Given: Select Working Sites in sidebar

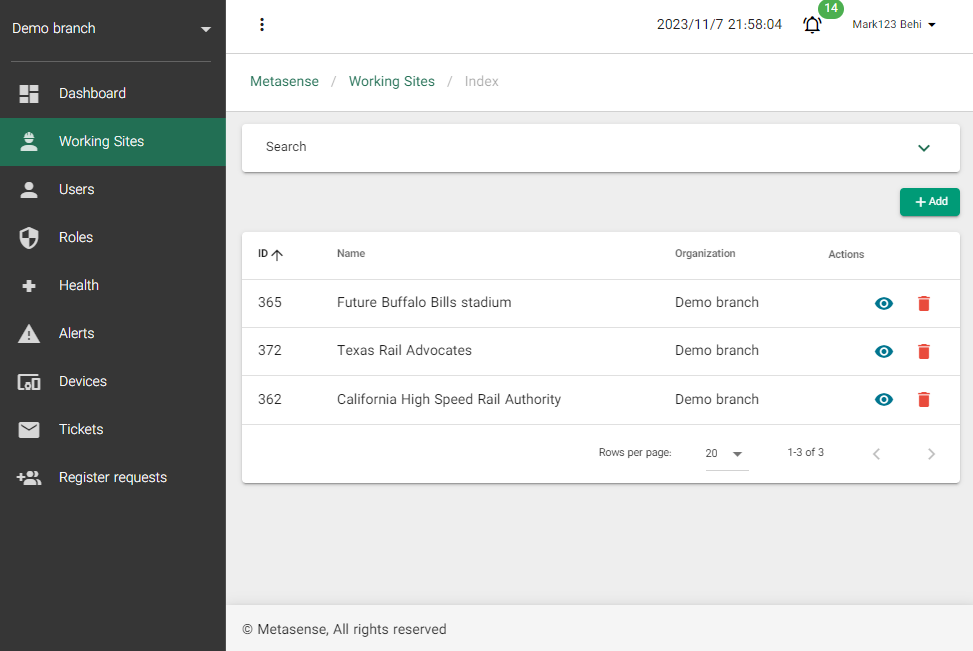Looking at the screenshot, I should tap(112, 141).
